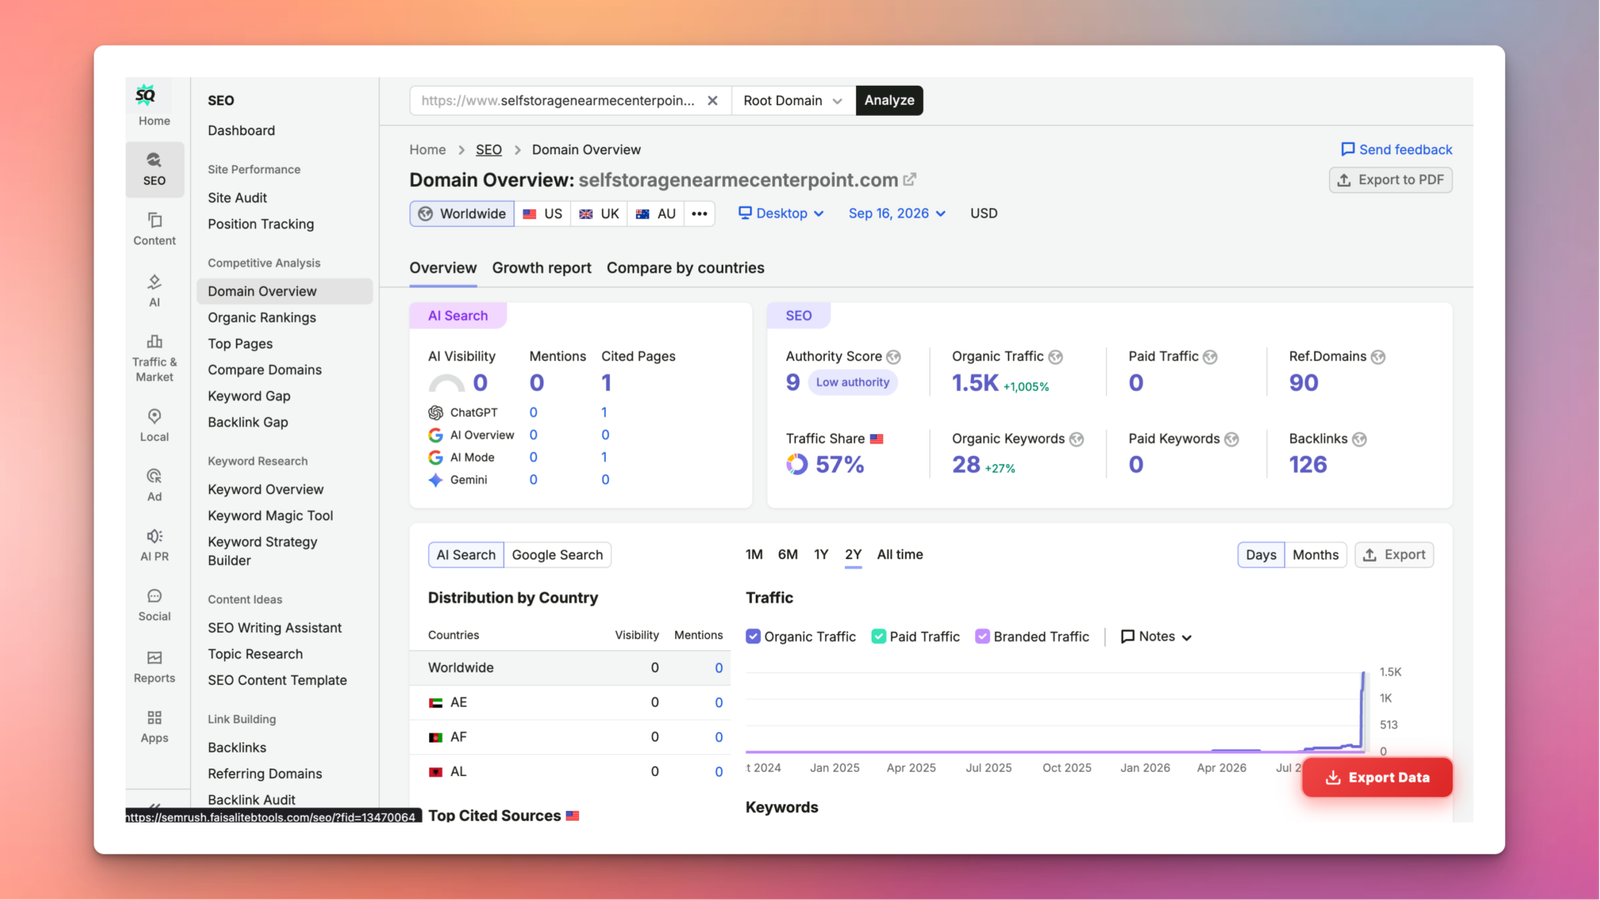Screen dimensions: 1600x900
Task: Click the Analyze button
Action: 889,101
